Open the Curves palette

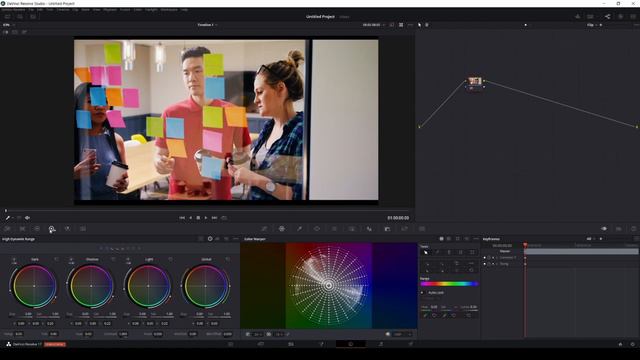click(x=264, y=229)
